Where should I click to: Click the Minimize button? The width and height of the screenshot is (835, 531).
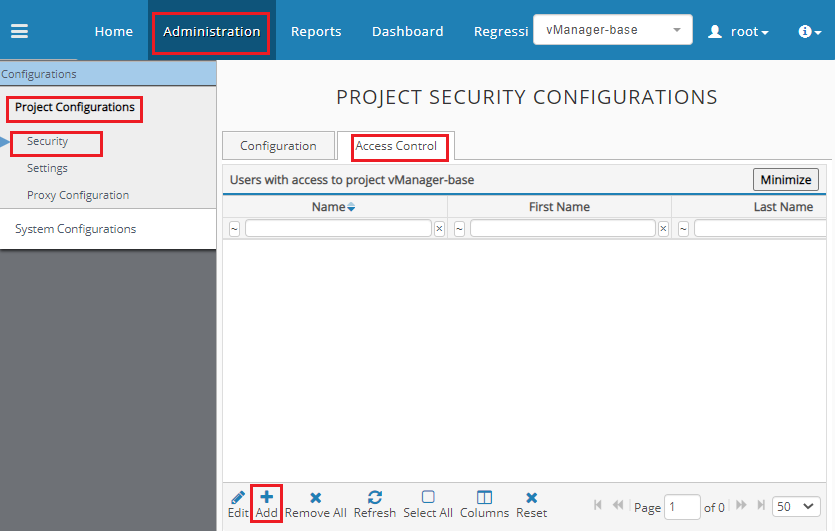point(785,180)
